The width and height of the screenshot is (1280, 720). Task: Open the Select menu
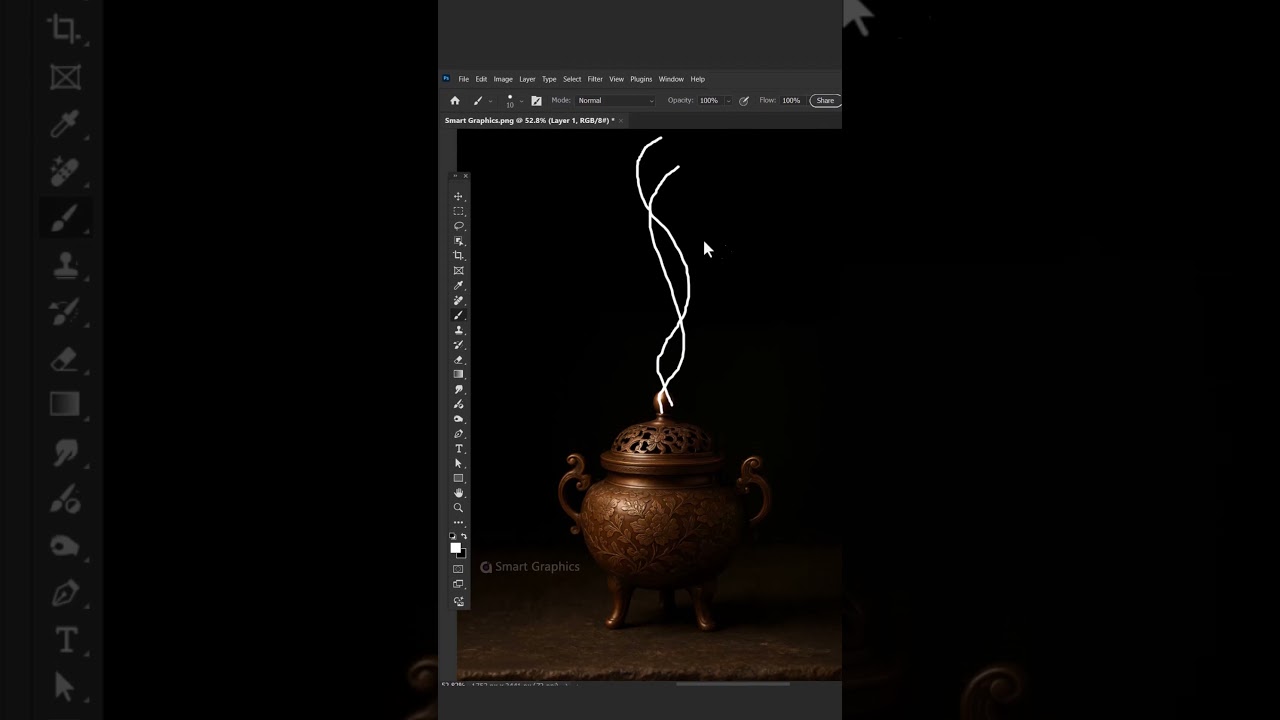pos(572,79)
